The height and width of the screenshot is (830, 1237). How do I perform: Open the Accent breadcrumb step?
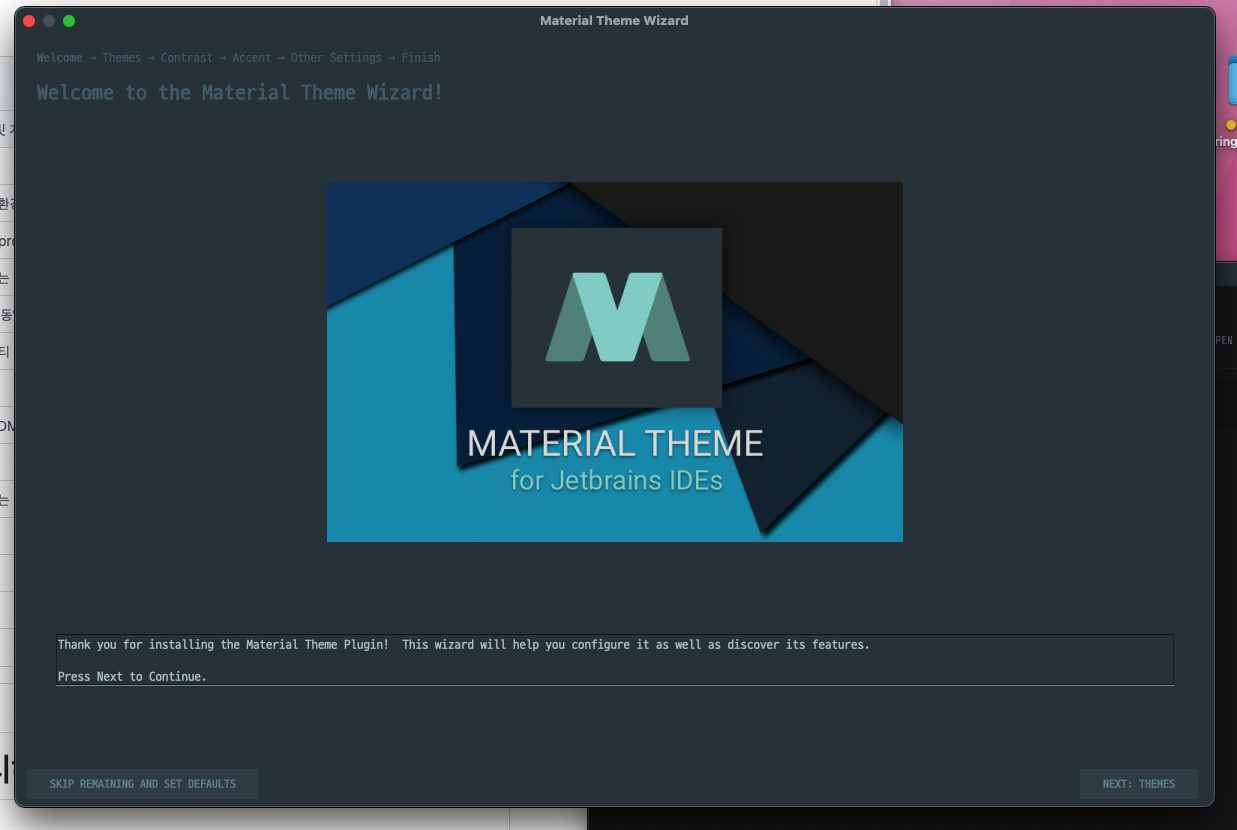click(252, 58)
